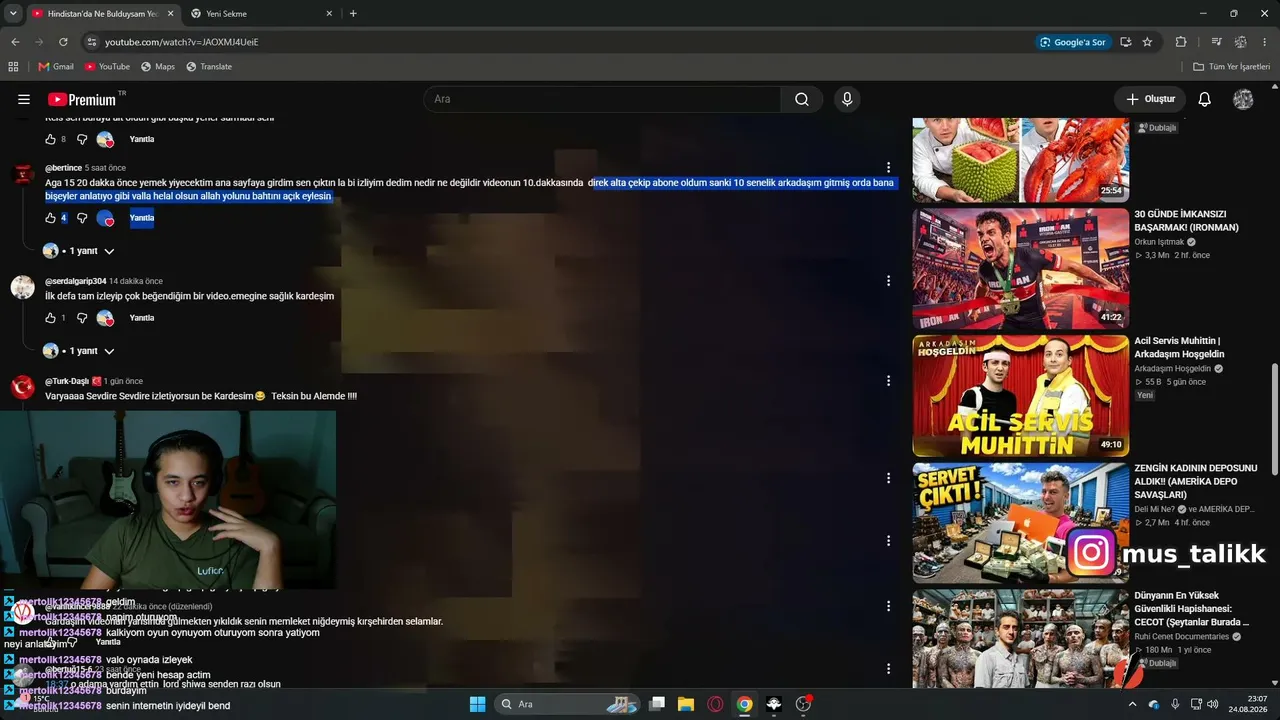Screen dimensions: 1280x720
Task: Dislike the @serdalgarip304 comment
Action: tap(83, 318)
